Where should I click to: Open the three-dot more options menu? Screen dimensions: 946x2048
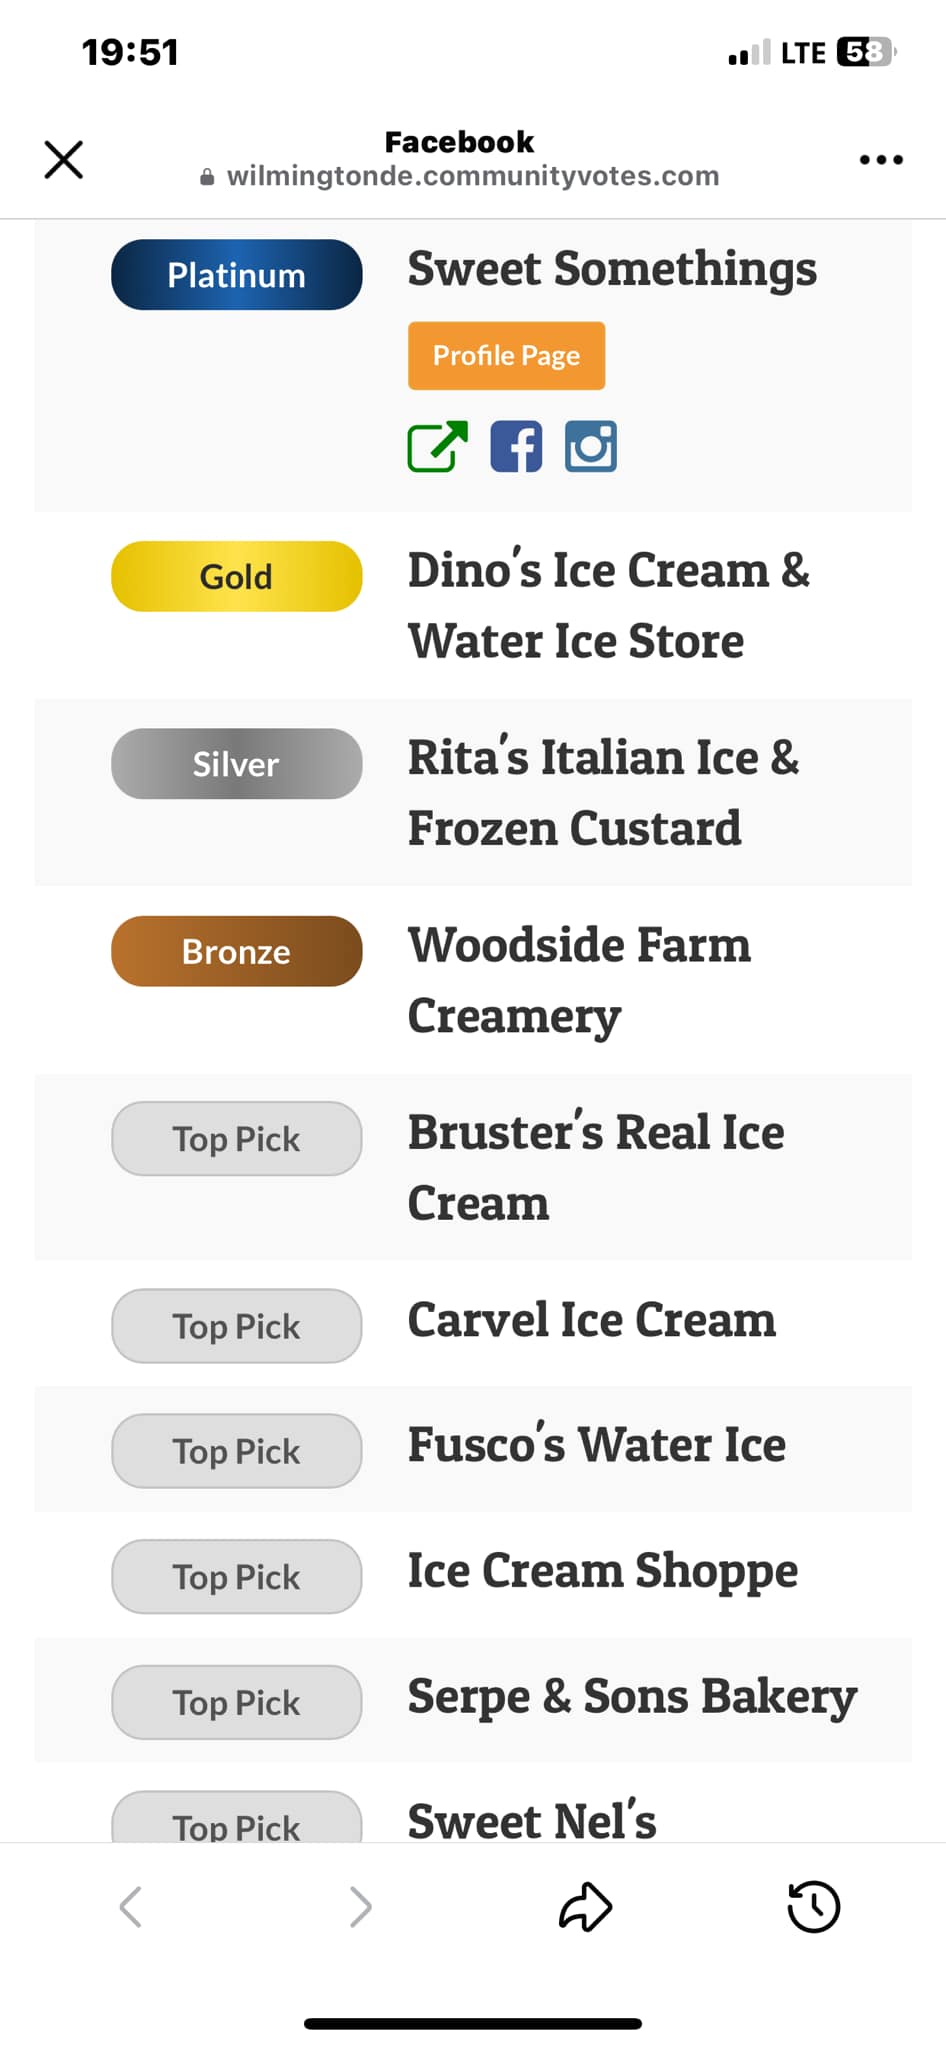pos(881,159)
